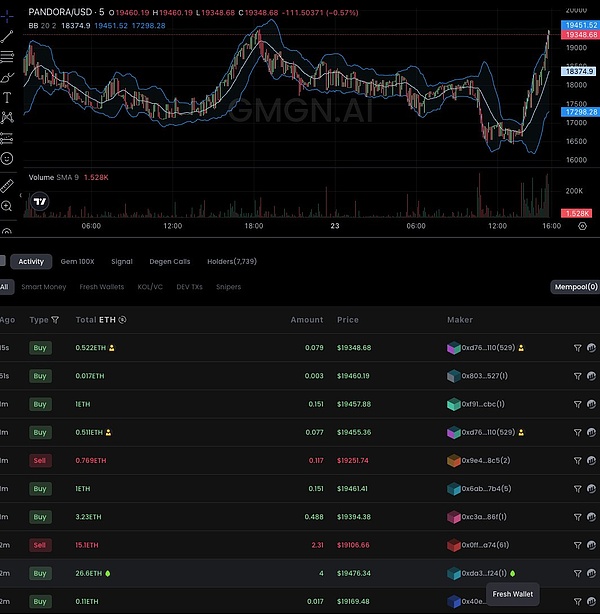This screenshot has width=600, height=614.
Task: Activate the zoom-in magnifier tool
Action: coord(7,206)
